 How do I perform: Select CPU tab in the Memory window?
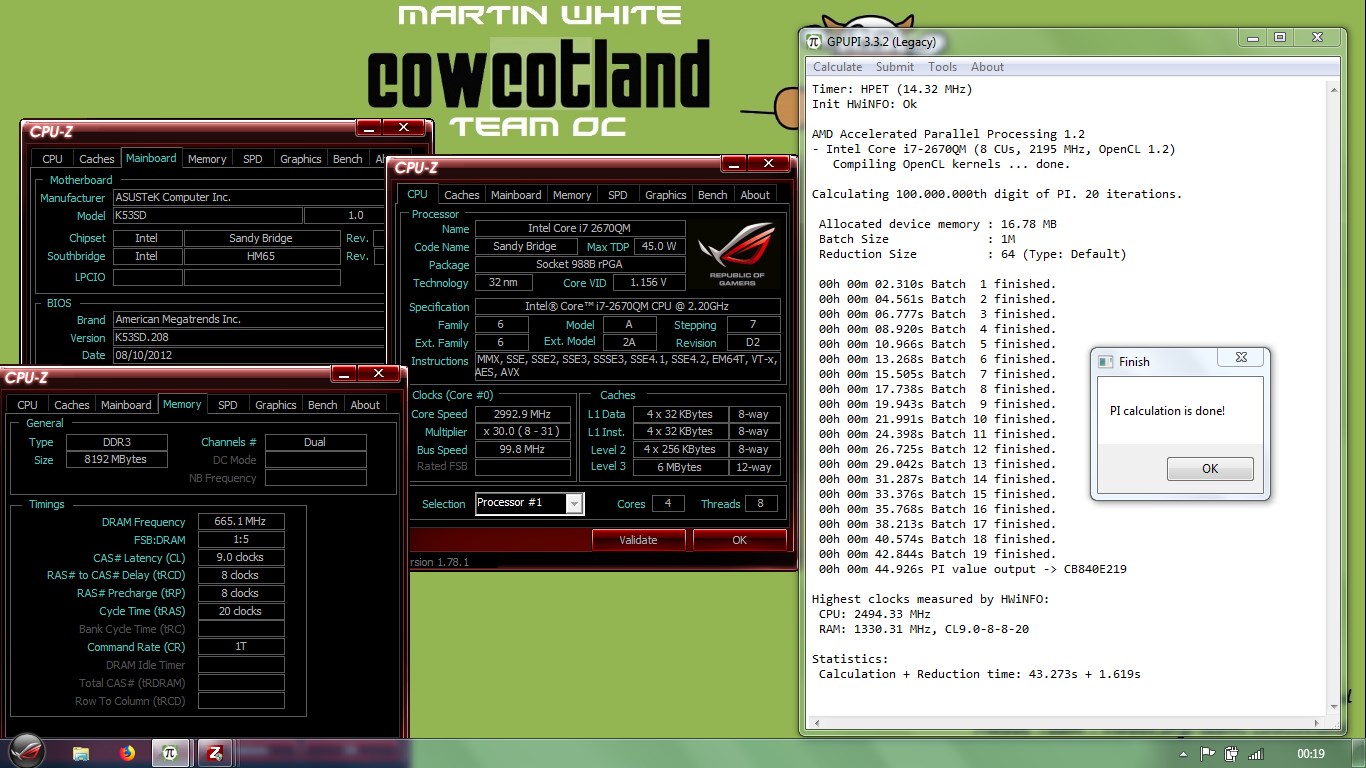27,405
